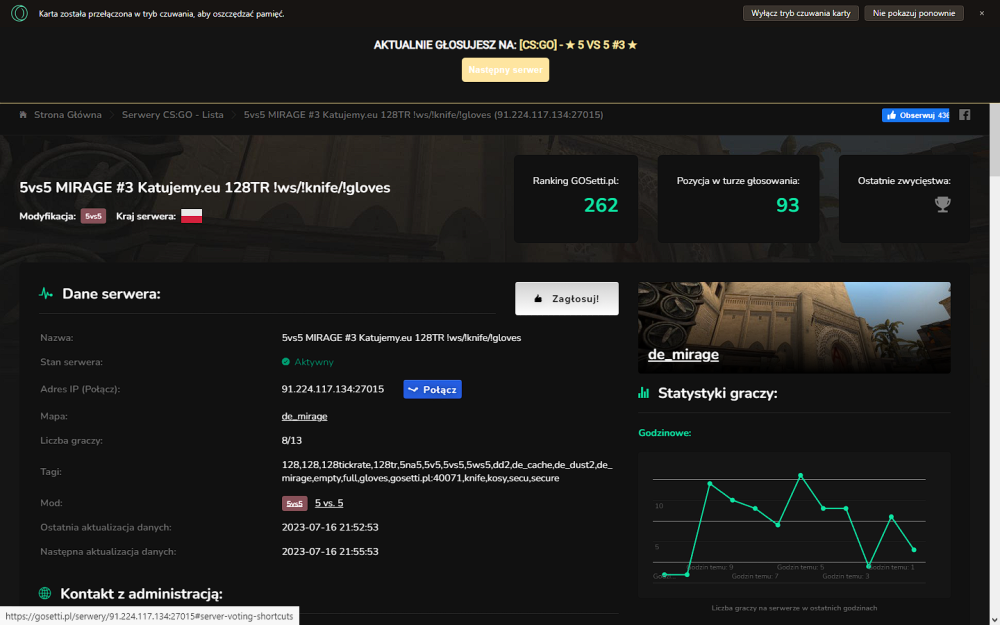Open 'Serwery CS:GO - Lista' breadcrumb link
Image resolution: width=1000 pixels, height=625 pixels.
click(173, 115)
